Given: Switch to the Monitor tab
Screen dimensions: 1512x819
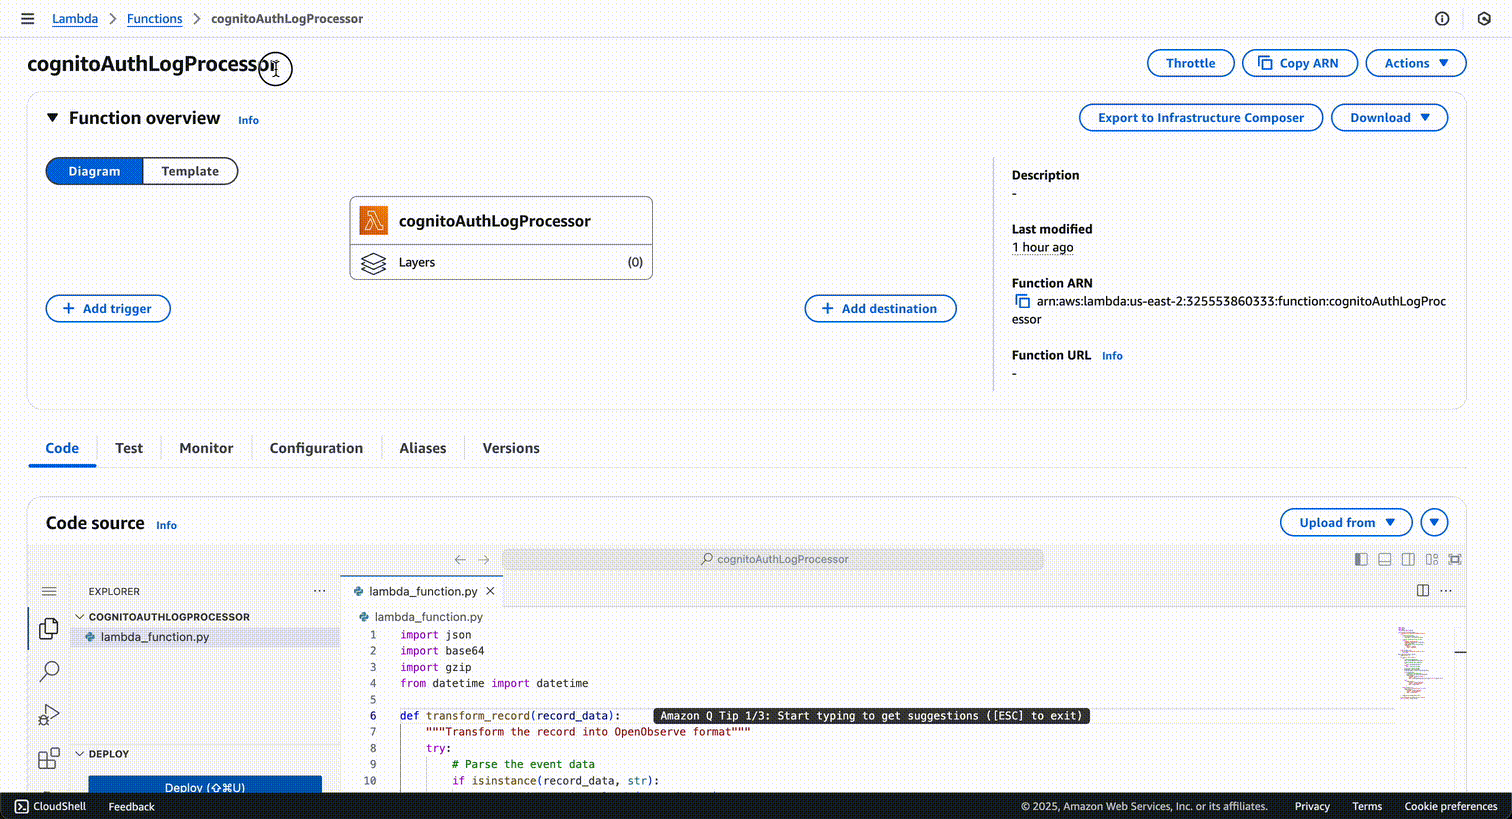Looking at the screenshot, I should click(205, 448).
